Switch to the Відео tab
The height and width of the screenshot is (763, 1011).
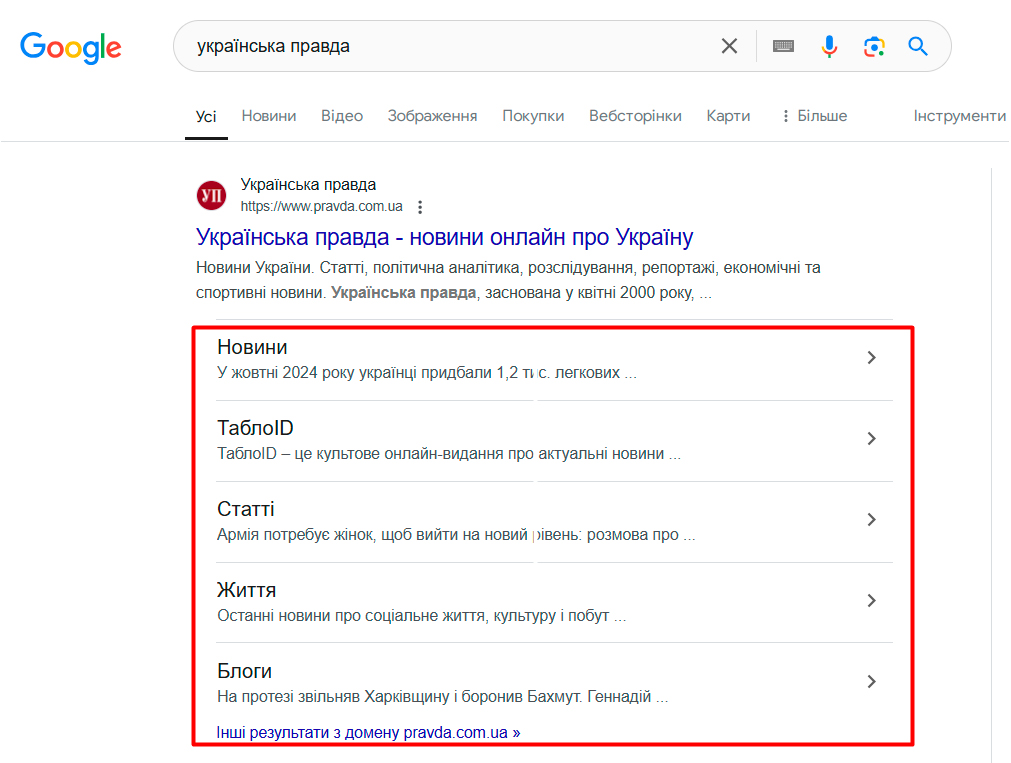(x=342, y=116)
